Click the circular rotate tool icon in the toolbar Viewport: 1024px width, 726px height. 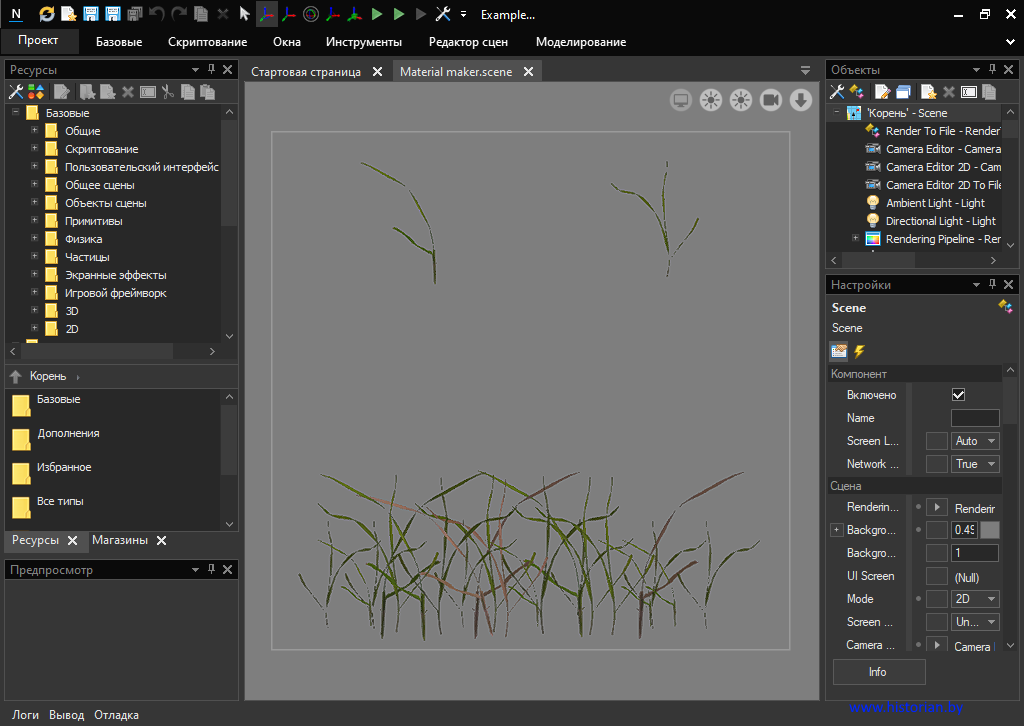(311, 14)
